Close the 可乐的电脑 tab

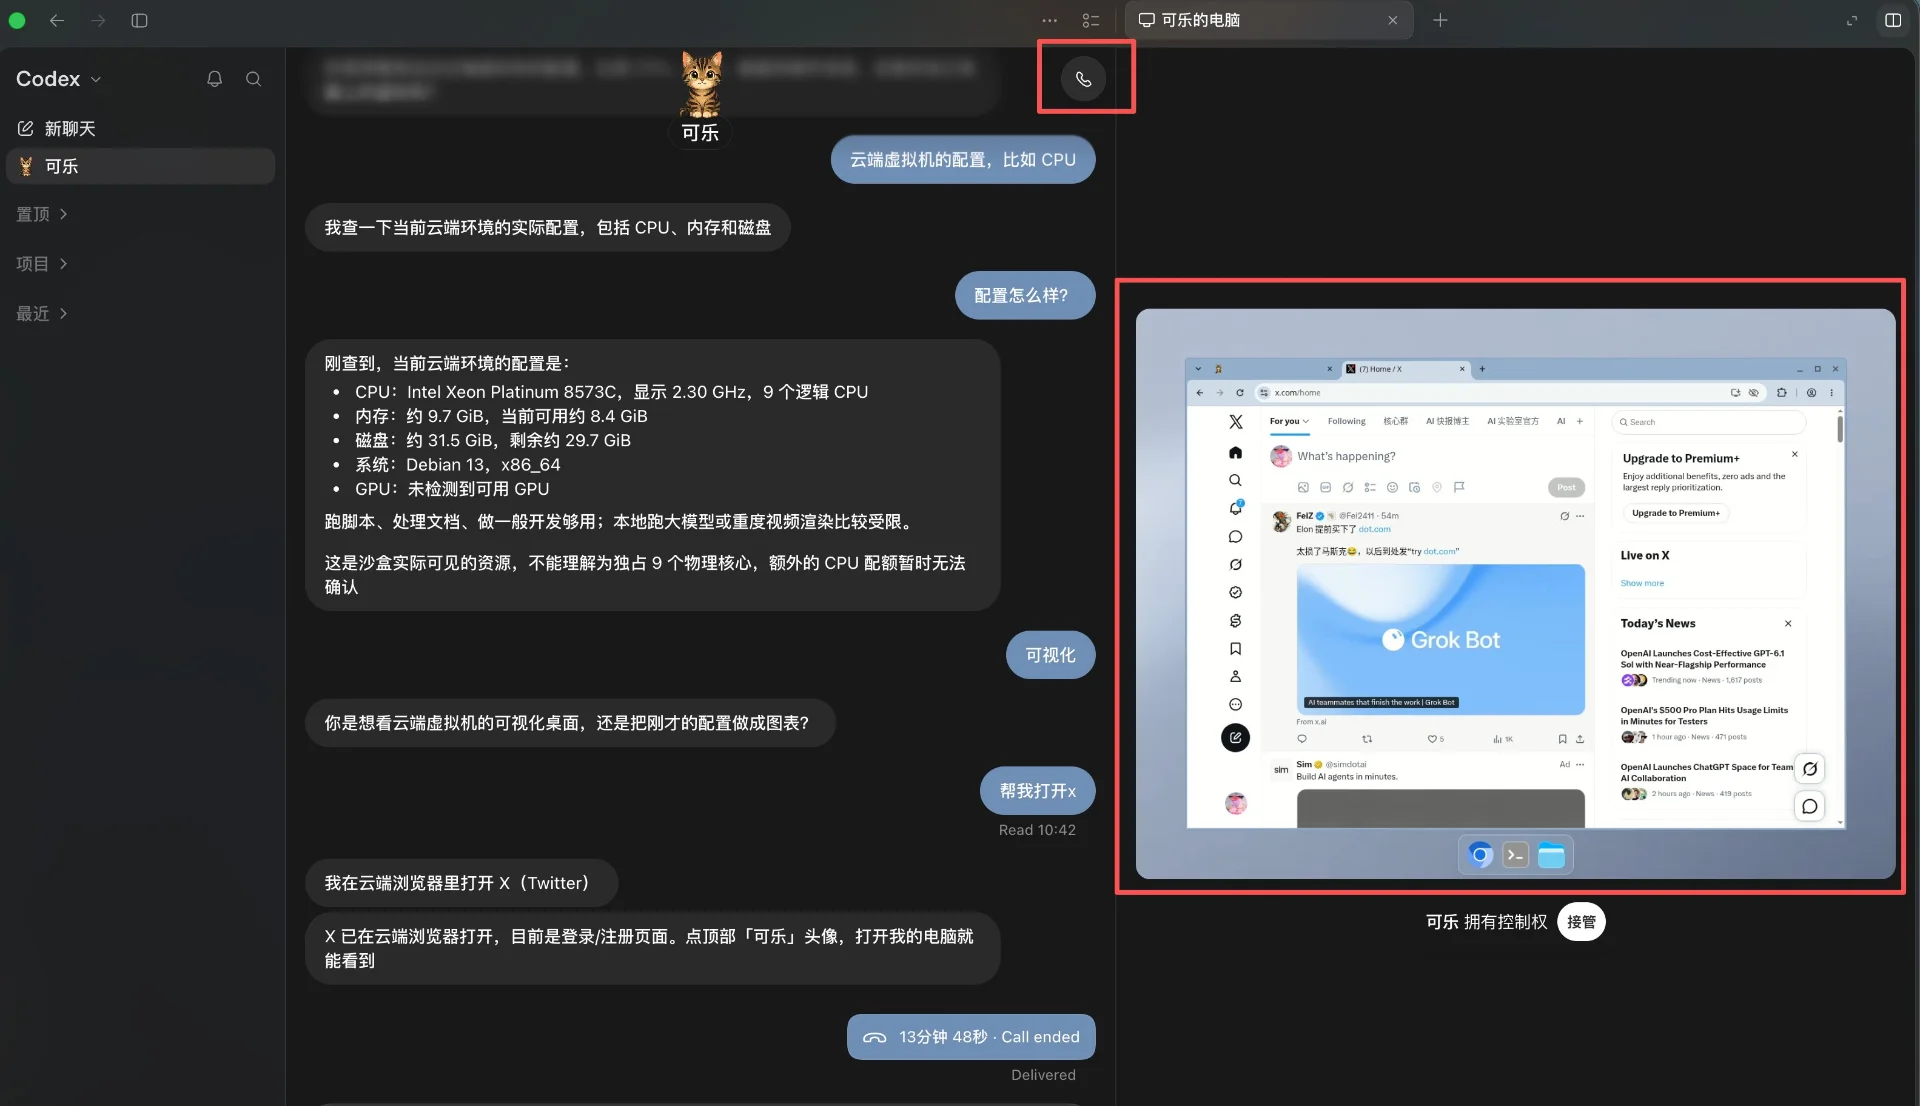click(1392, 20)
